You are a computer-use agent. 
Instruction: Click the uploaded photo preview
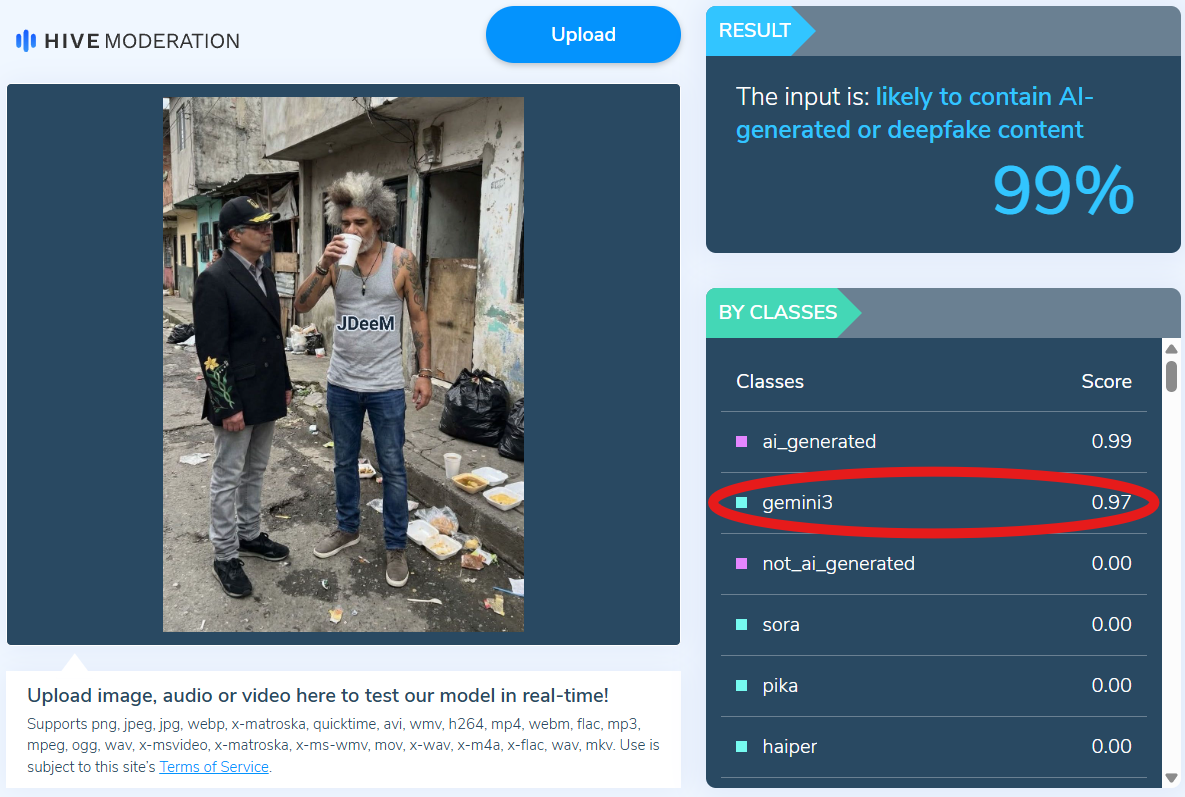tap(343, 364)
